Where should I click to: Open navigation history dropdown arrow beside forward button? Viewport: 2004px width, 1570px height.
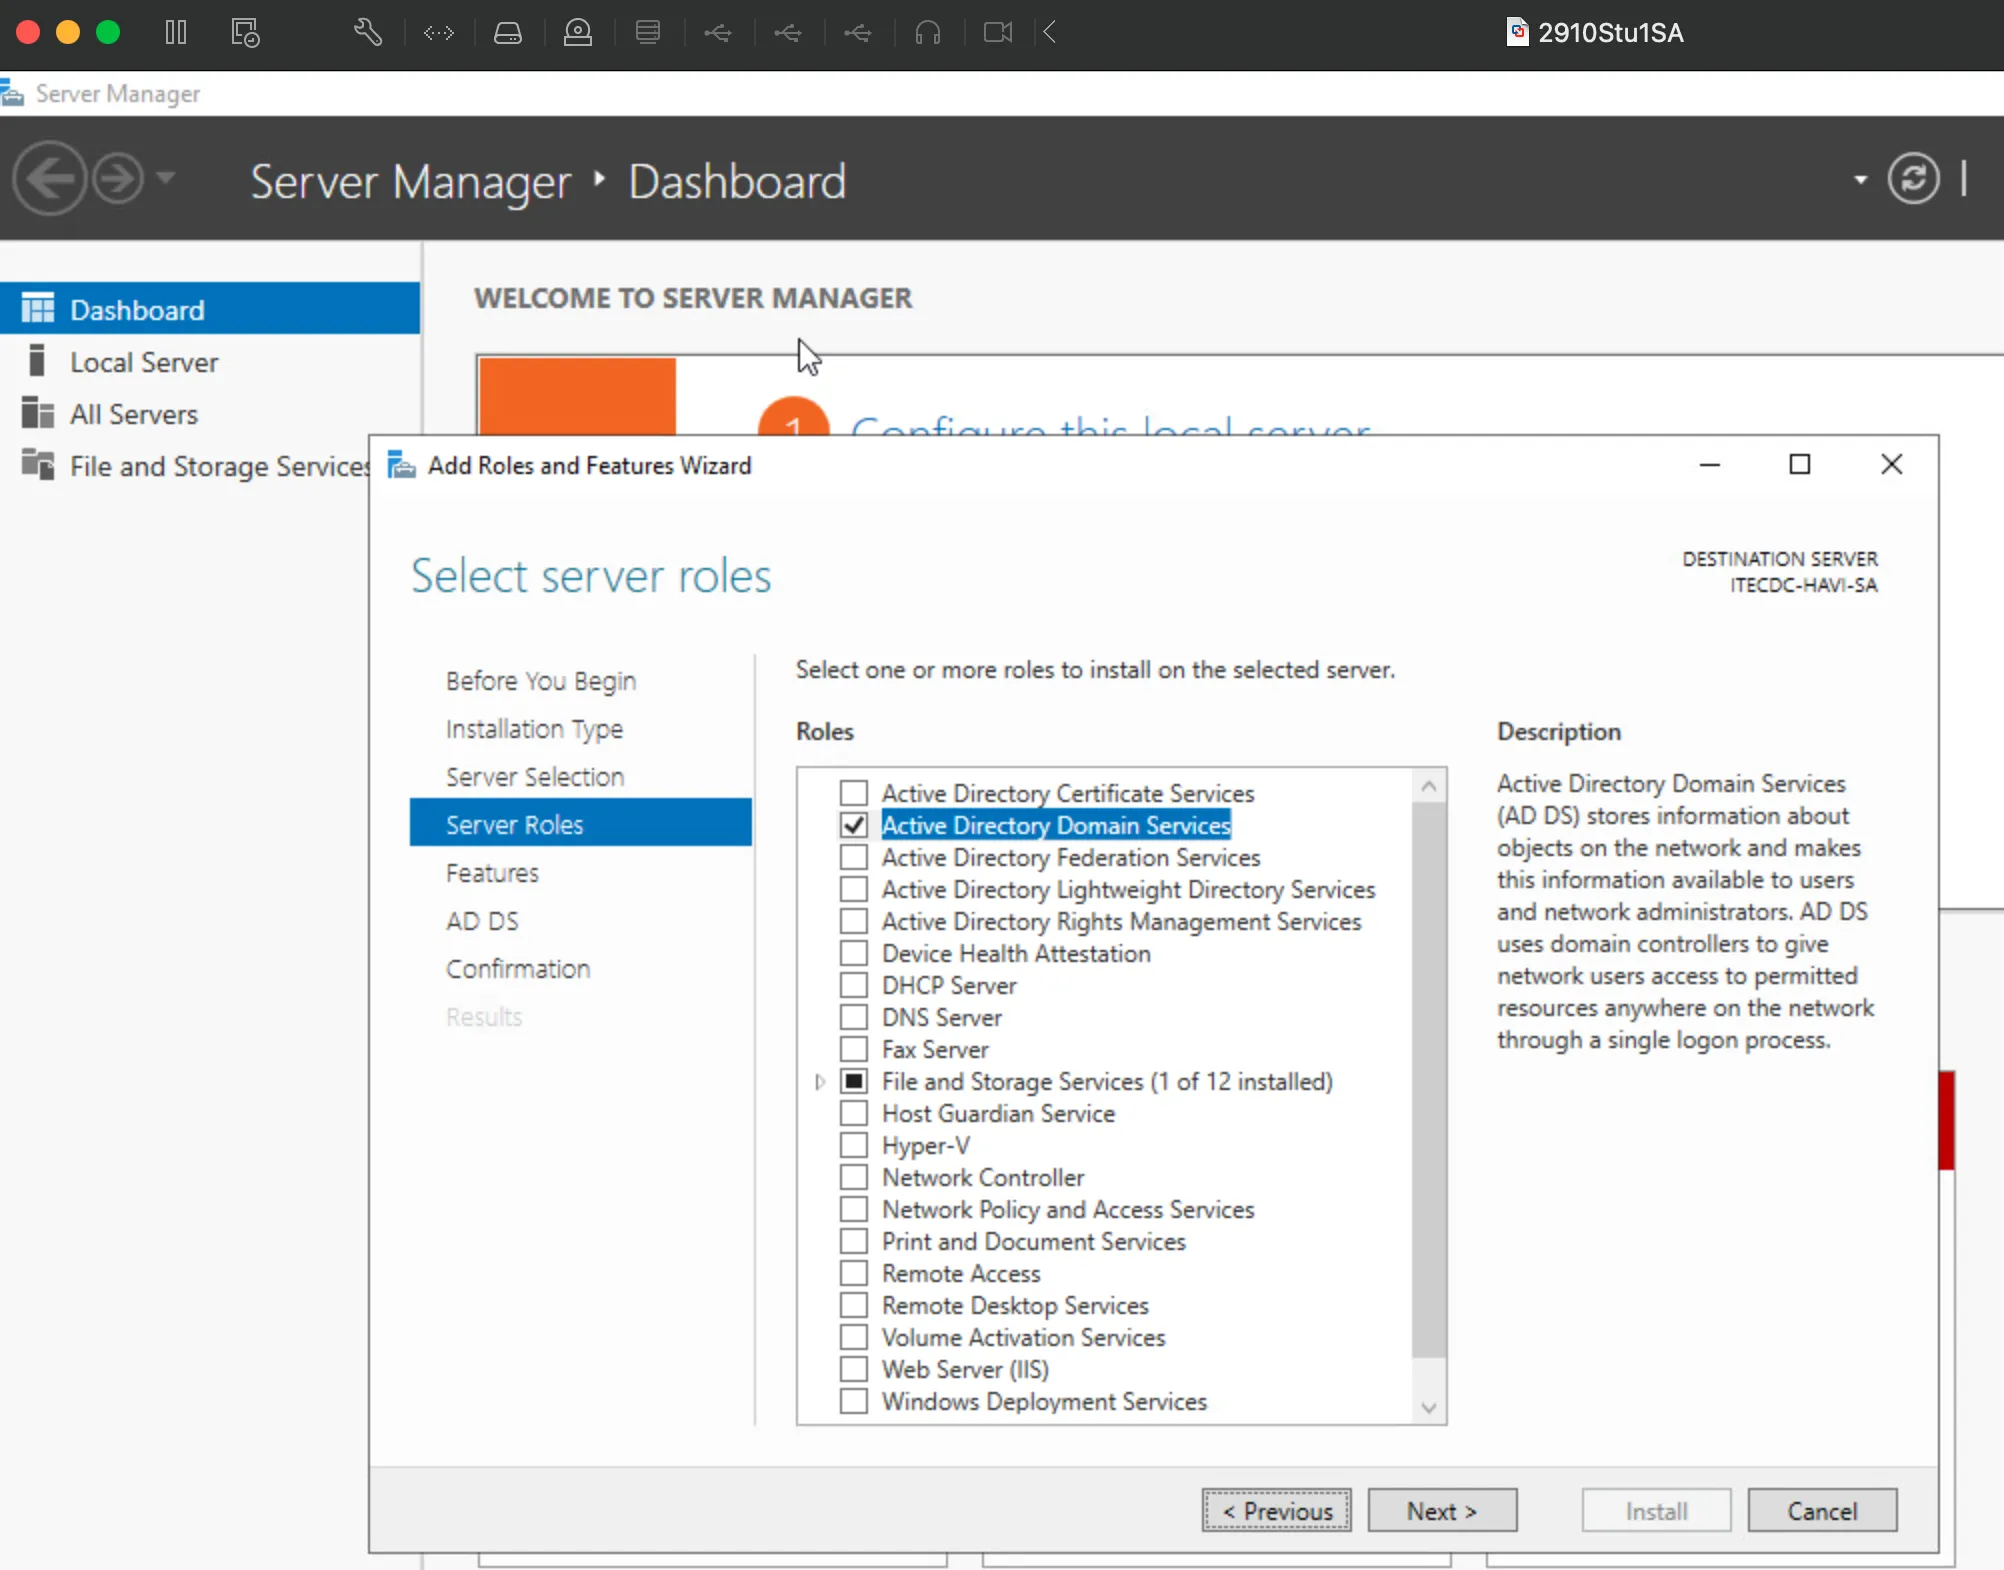click(166, 178)
